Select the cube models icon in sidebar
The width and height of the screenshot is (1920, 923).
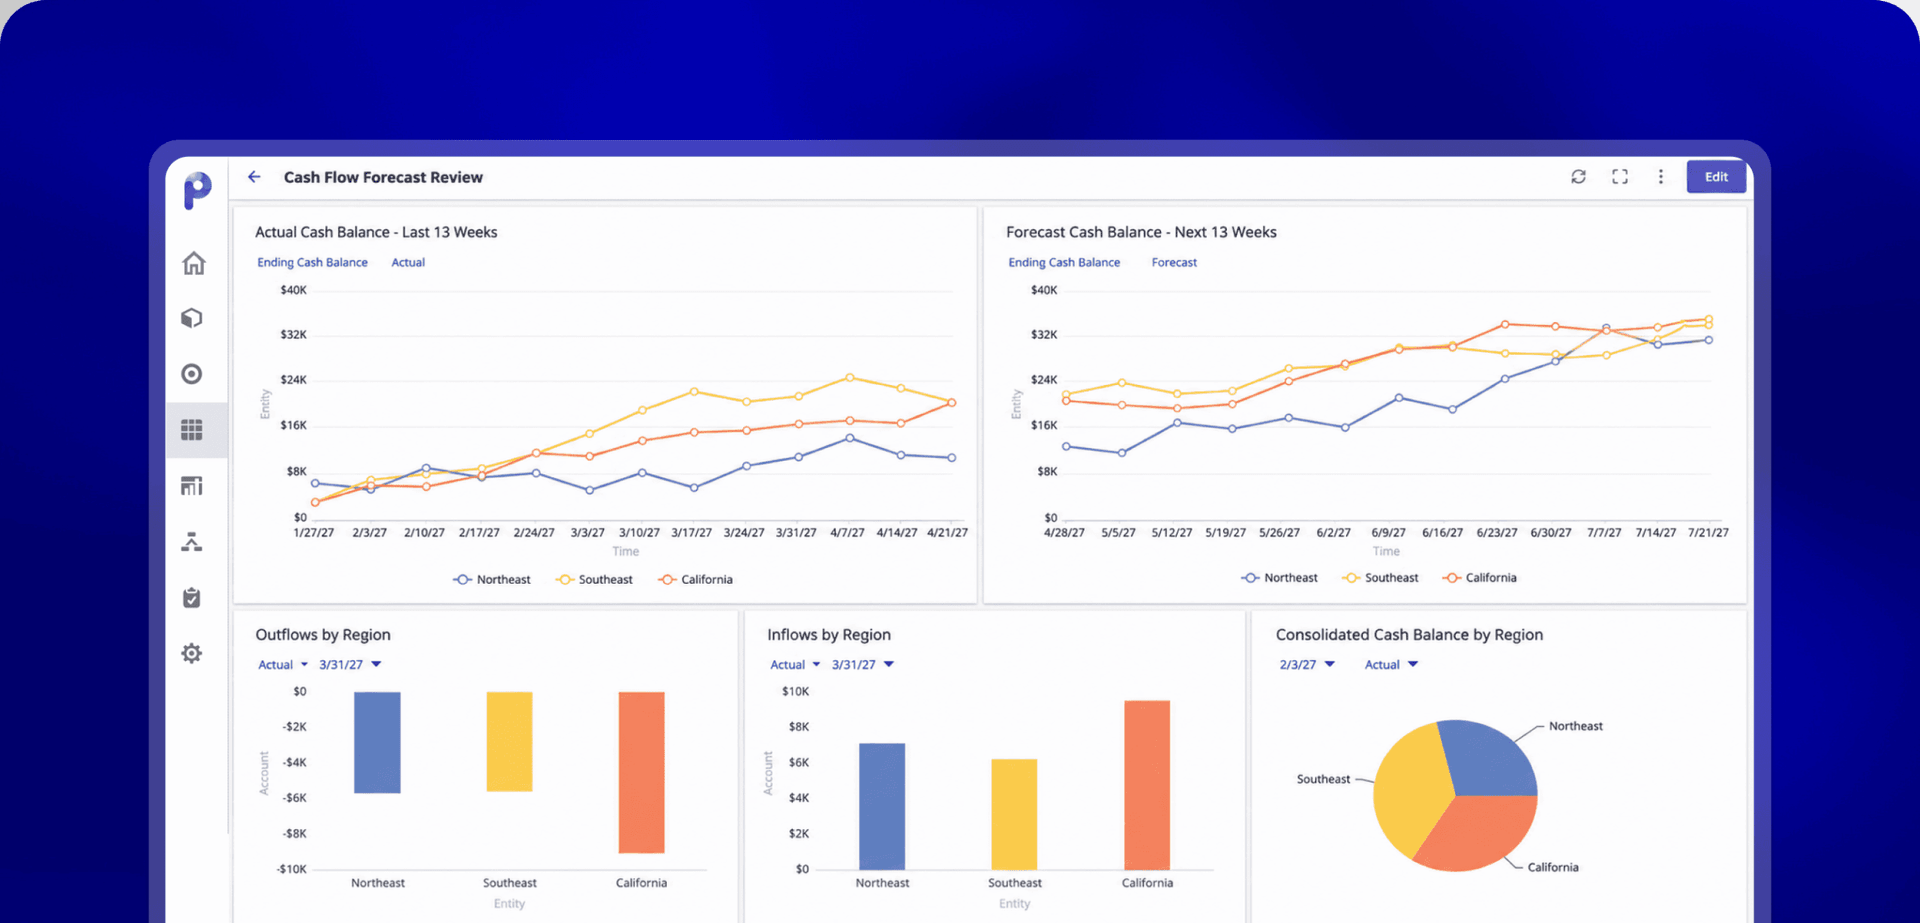pyautogui.click(x=192, y=318)
